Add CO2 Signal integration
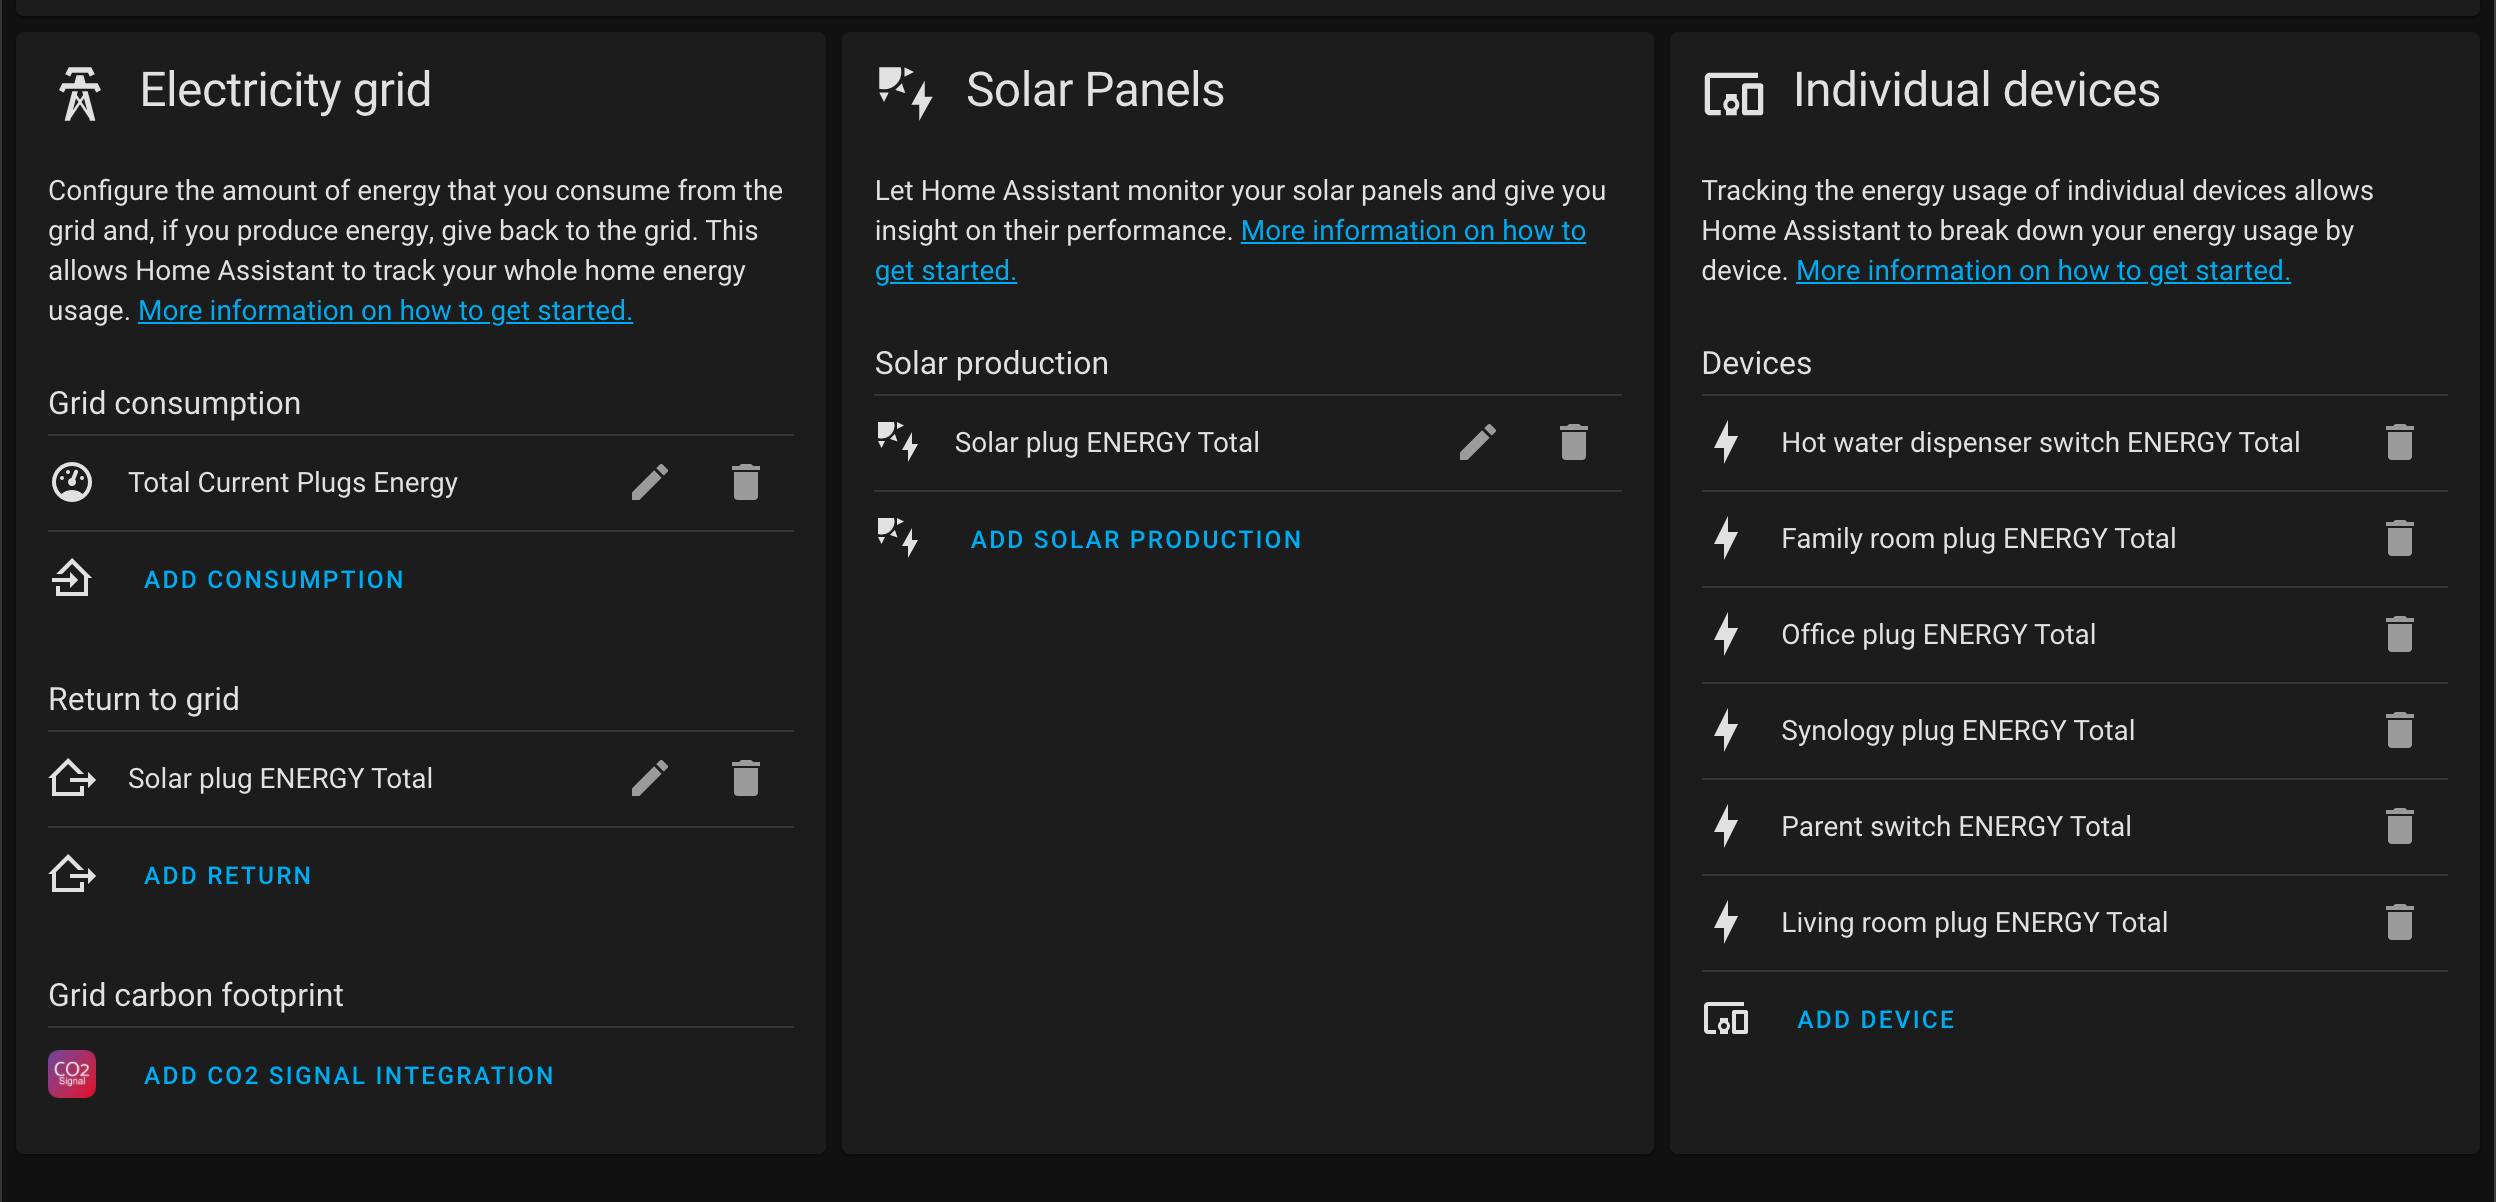This screenshot has width=2496, height=1202. pos(349,1076)
